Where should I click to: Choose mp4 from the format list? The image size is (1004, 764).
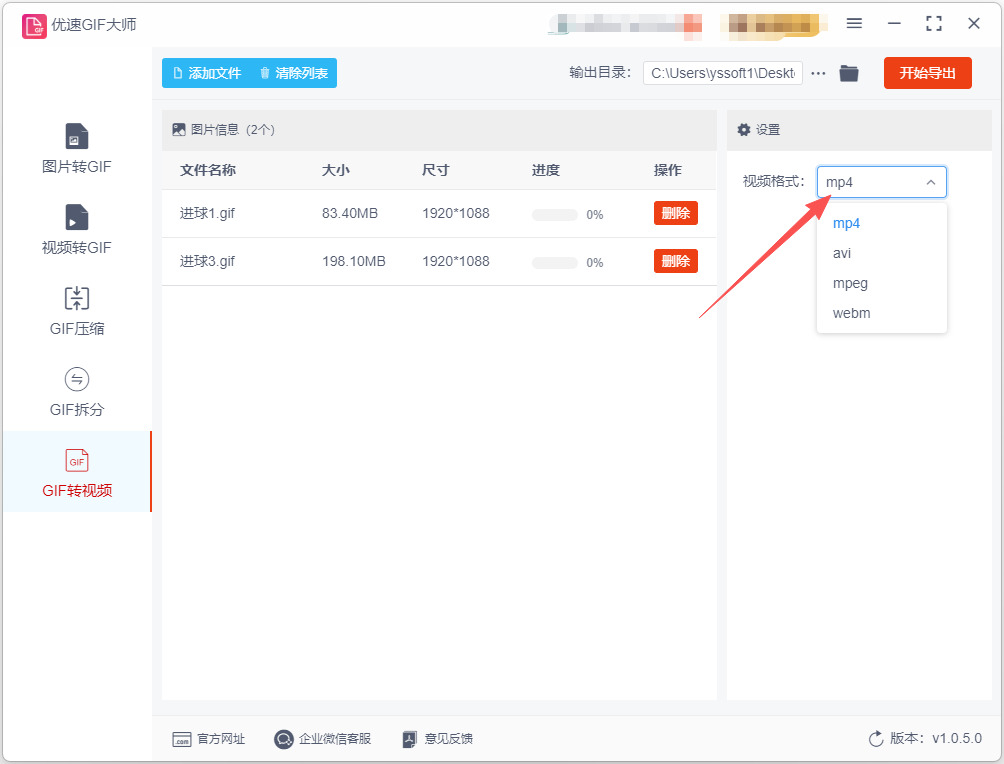pos(882,224)
